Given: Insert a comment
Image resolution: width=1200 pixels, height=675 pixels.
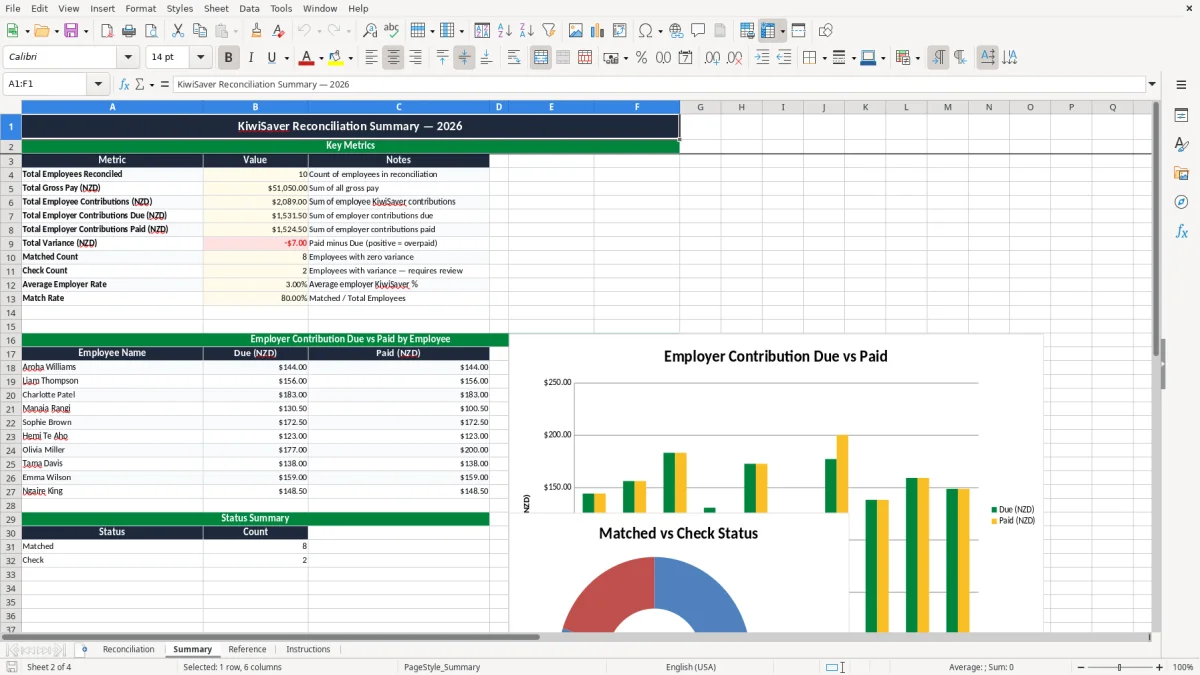Looking at the screenshot, I should click(698, 31).
